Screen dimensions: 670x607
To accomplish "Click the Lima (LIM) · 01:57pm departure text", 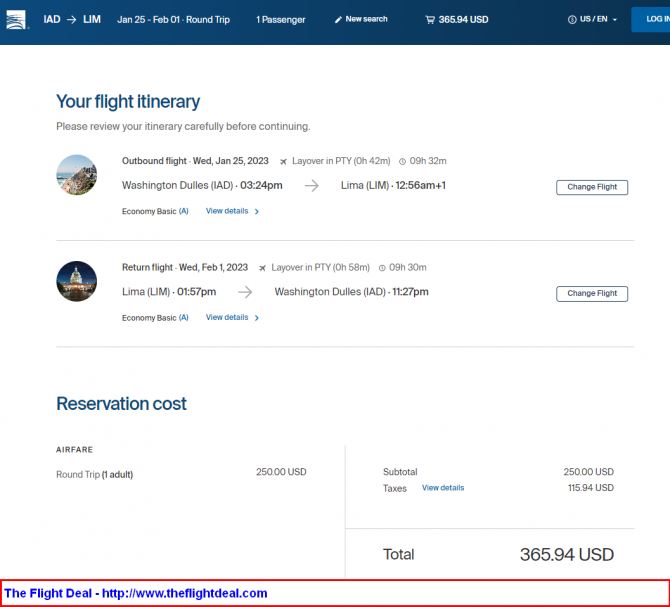I will pyautogui.click(x=169, y=292).
